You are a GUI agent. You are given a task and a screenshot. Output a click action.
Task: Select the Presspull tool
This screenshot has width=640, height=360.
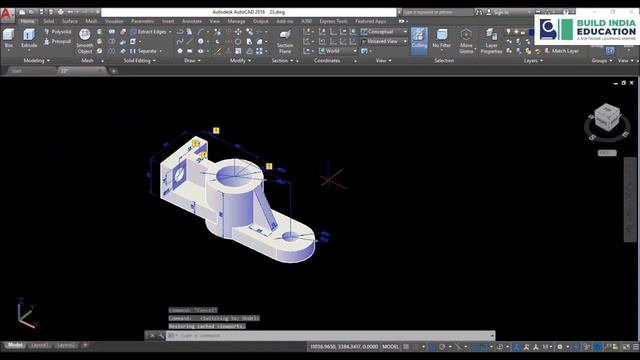click(x=58, y=41)
